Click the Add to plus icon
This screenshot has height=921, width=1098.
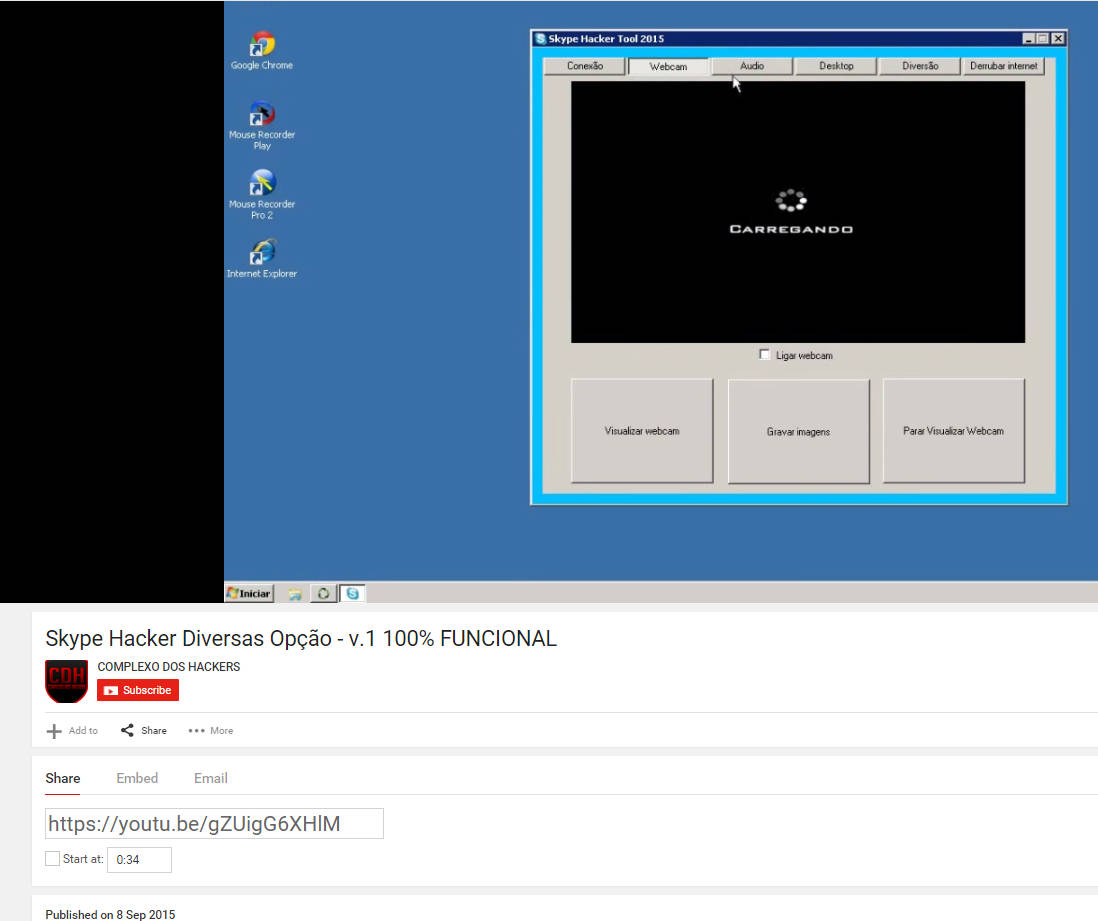click(54, 731)
